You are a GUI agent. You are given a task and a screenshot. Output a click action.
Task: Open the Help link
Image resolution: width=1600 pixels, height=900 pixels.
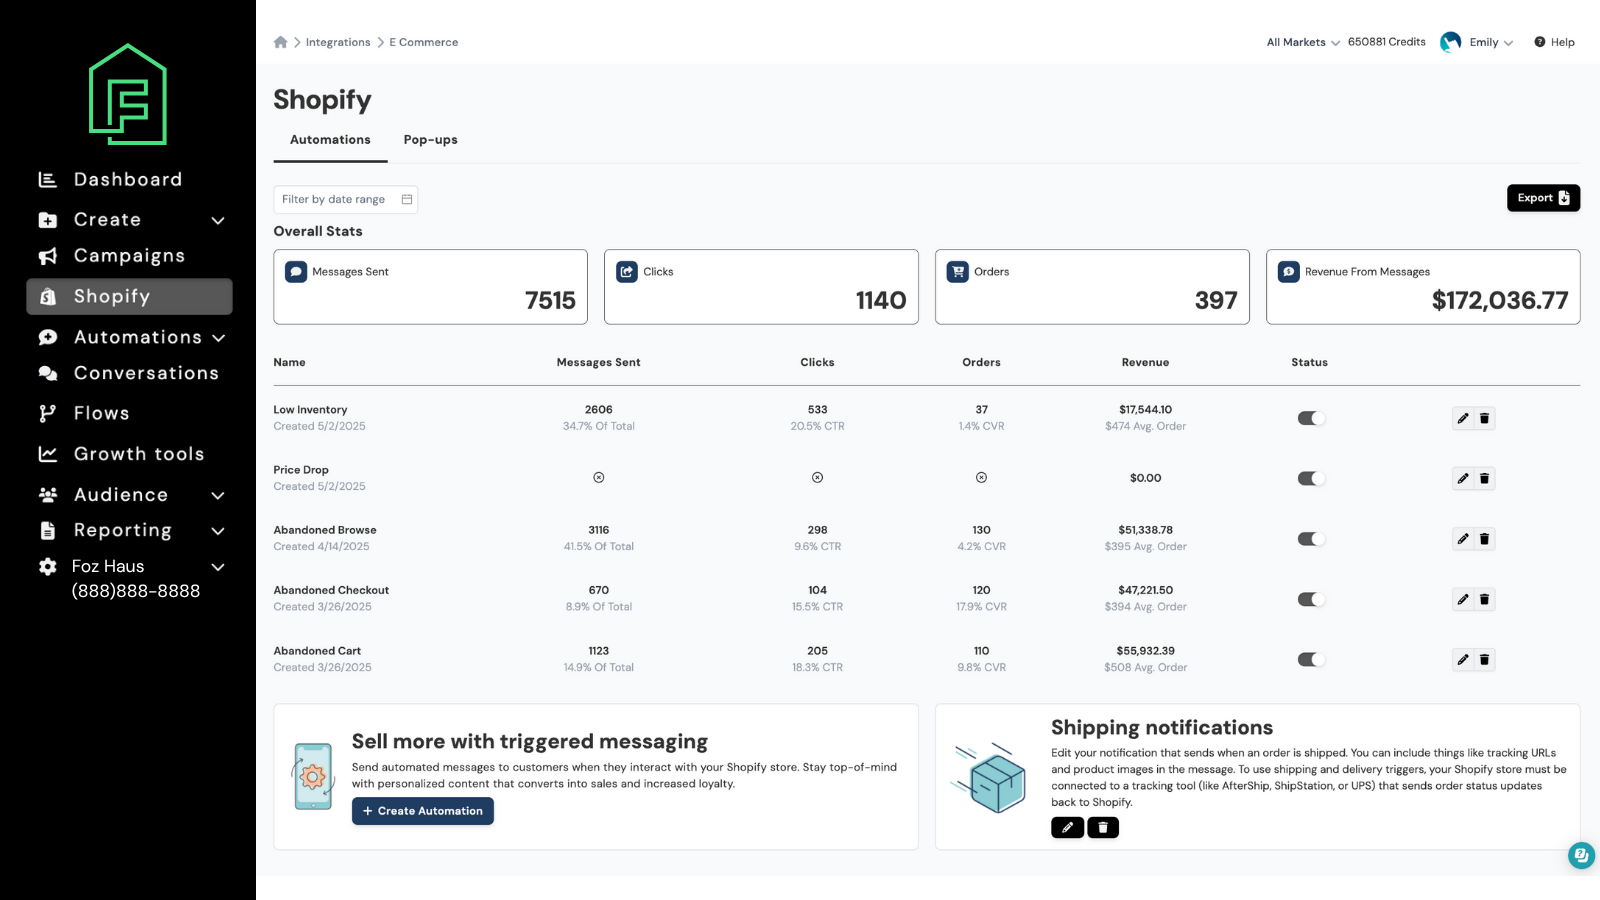coord(1555,42)
